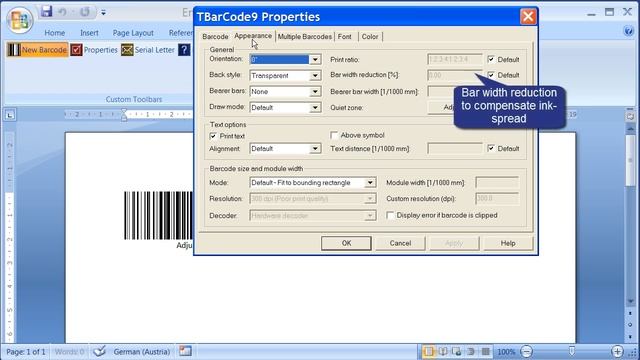Click the Cancel button
This screenshot has height=360, width=640.
(x=400, y=243)
